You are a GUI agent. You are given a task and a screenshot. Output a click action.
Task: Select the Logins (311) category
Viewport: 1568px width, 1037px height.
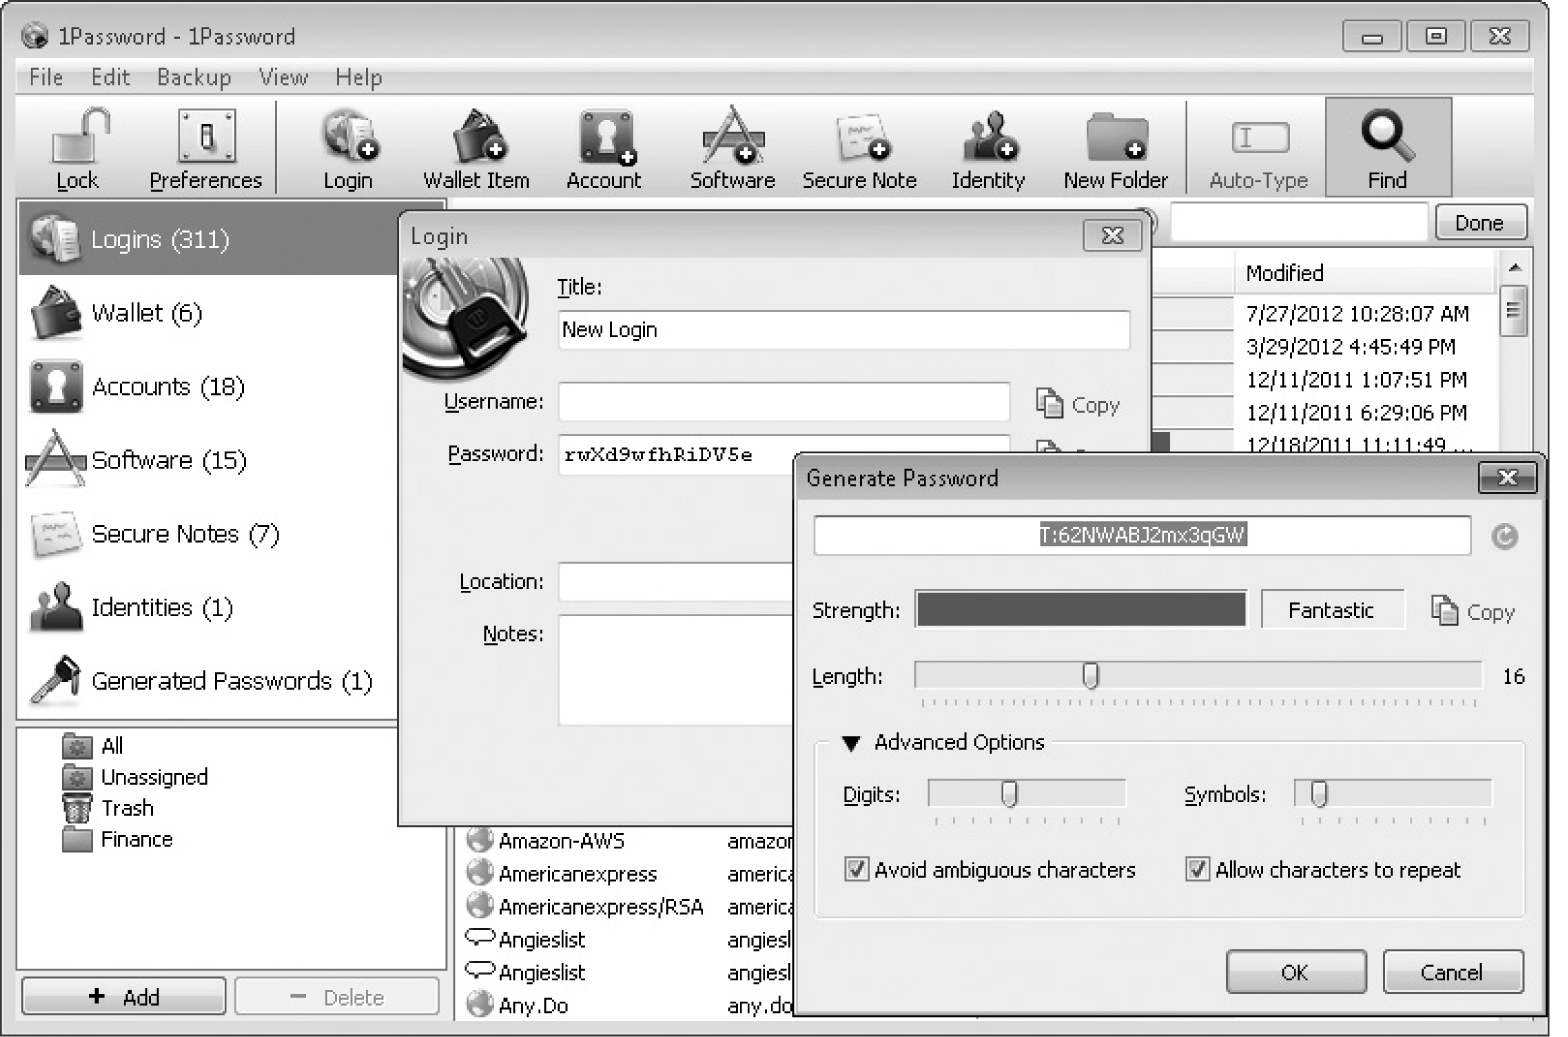coord(208,239)
